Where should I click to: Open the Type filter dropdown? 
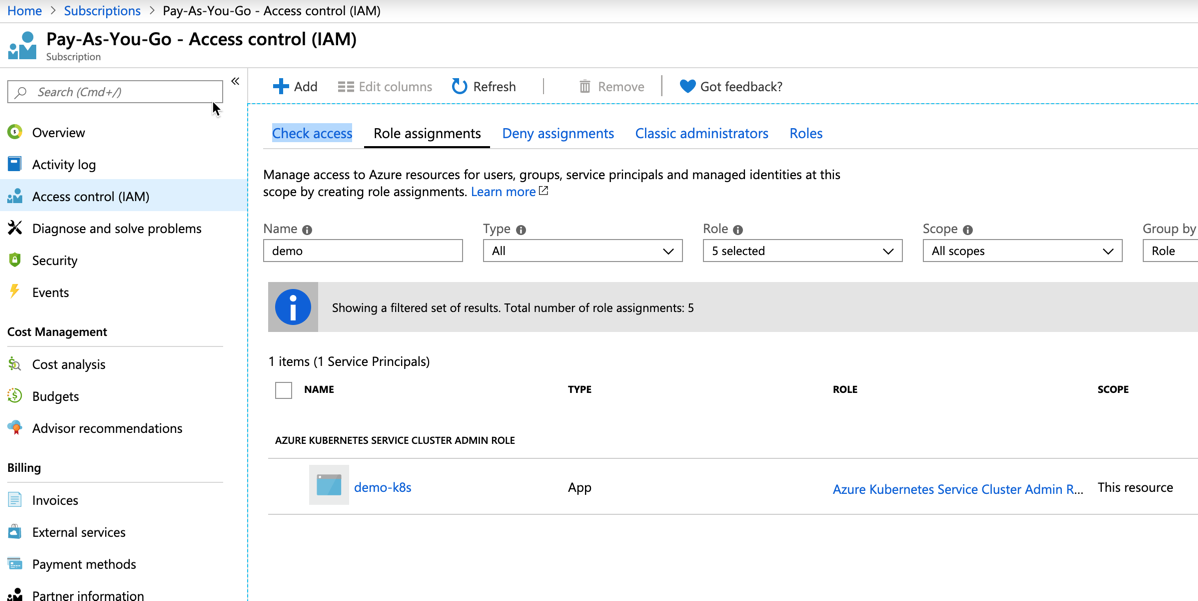click(582, 251)
